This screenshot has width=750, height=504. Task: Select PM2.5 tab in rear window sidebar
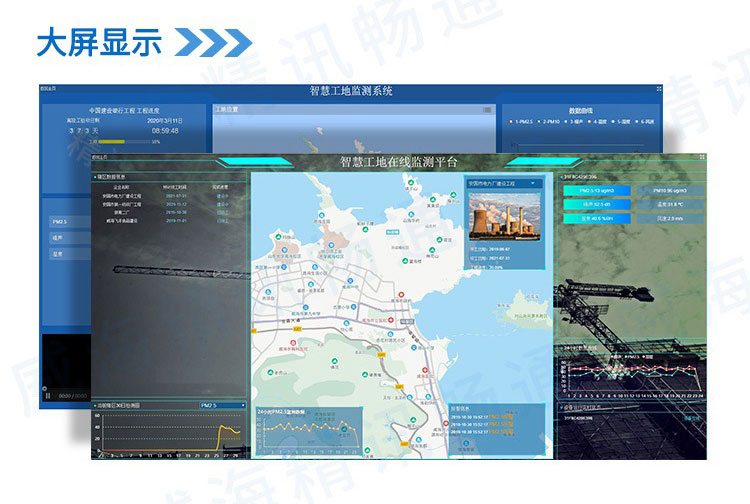tap(70, 222)
